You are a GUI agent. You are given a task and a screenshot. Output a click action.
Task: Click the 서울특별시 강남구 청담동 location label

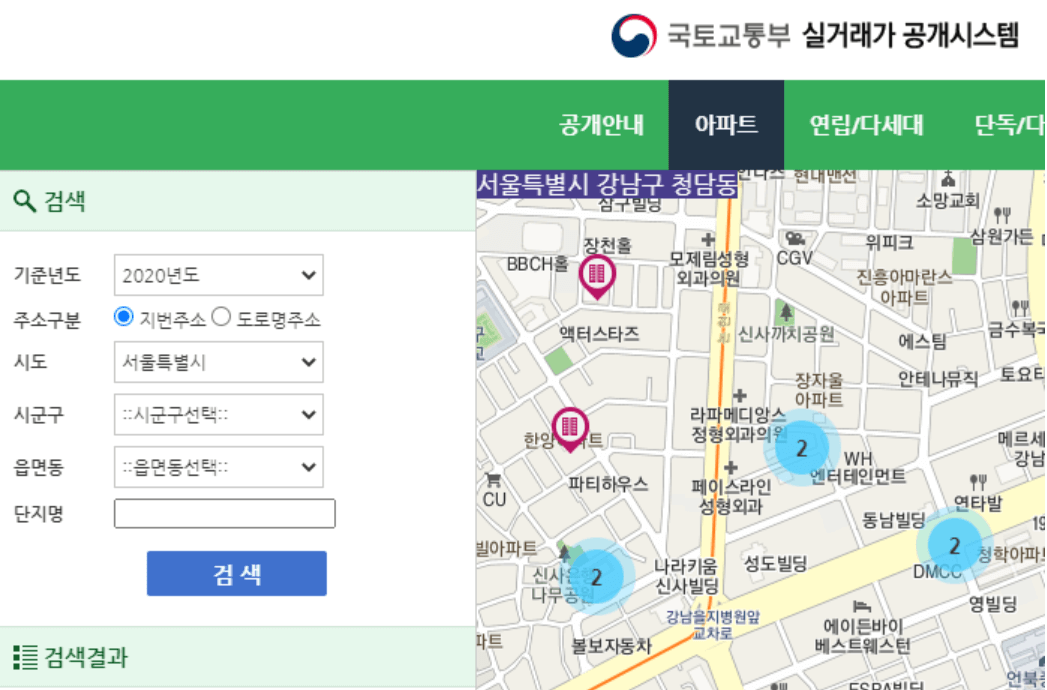click(x=607, y=184)
